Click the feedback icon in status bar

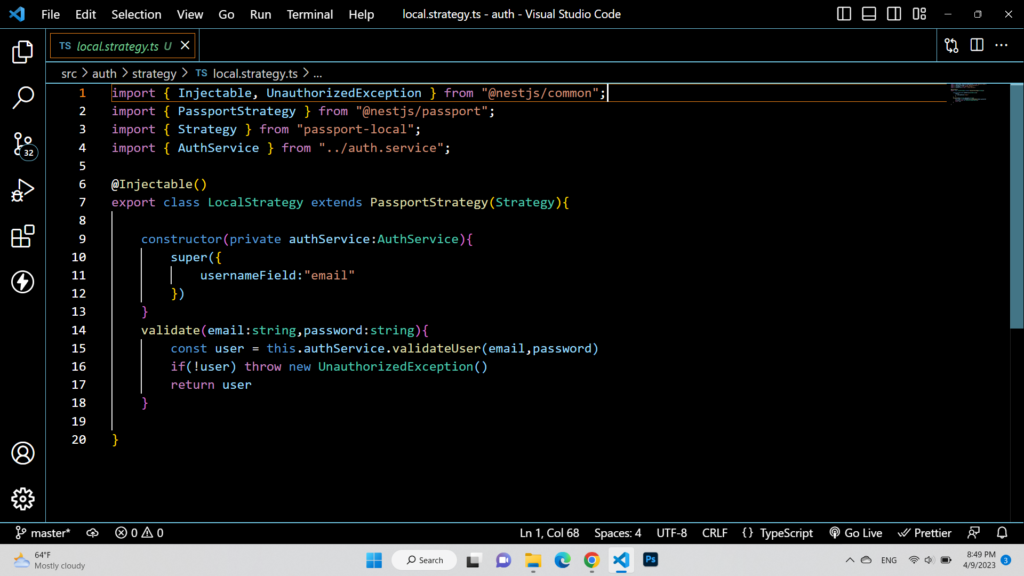click(x=973, y=533)
